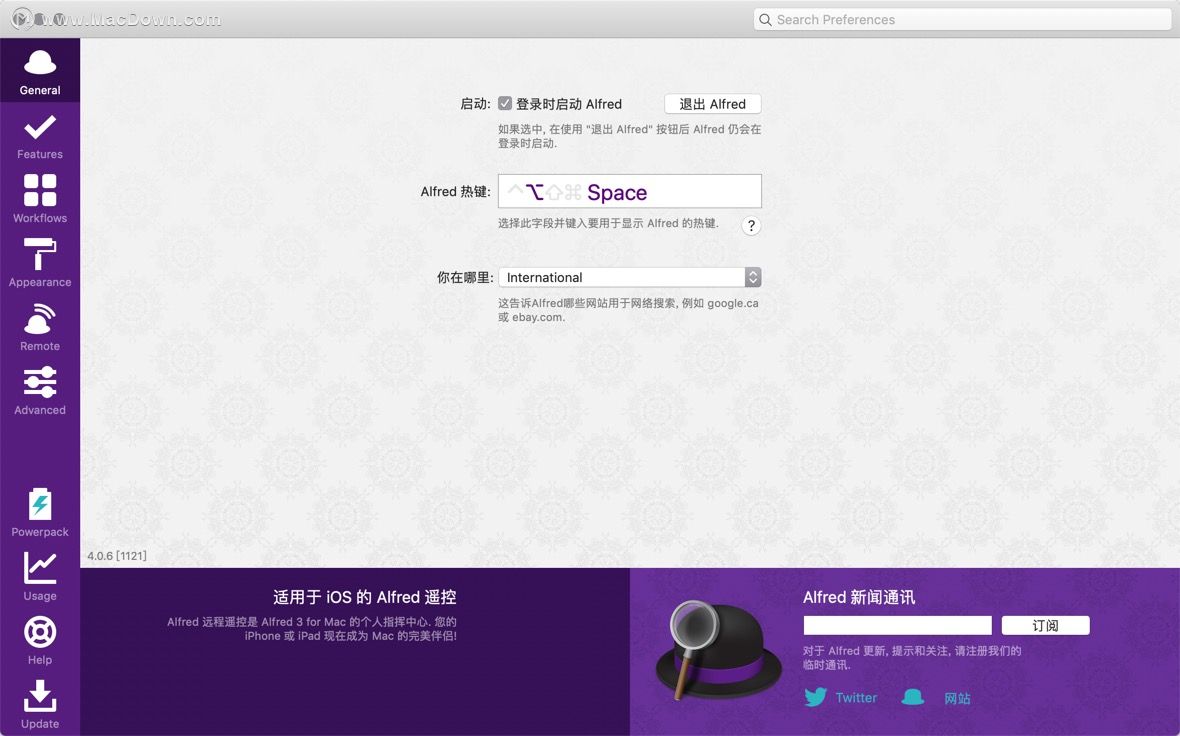The height and width of the screenshot is (736, 1180).
Task: Open the Help lifebuoy section
Action: coord(40,640)
